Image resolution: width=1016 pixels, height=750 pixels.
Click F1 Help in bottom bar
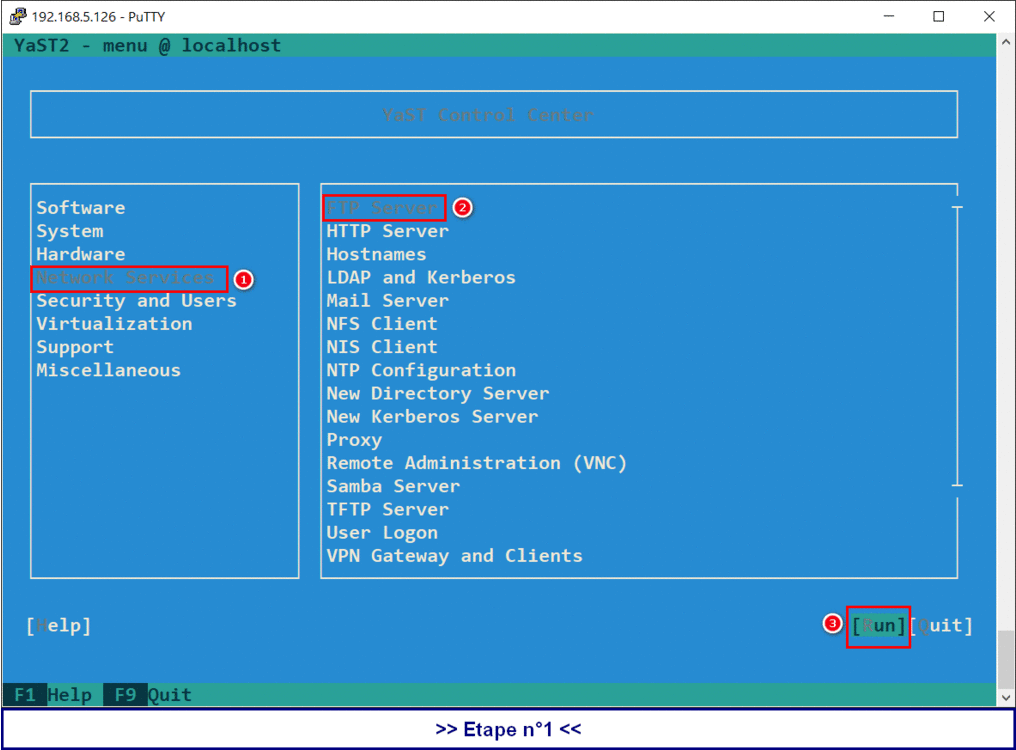click(x=47, y=696)
